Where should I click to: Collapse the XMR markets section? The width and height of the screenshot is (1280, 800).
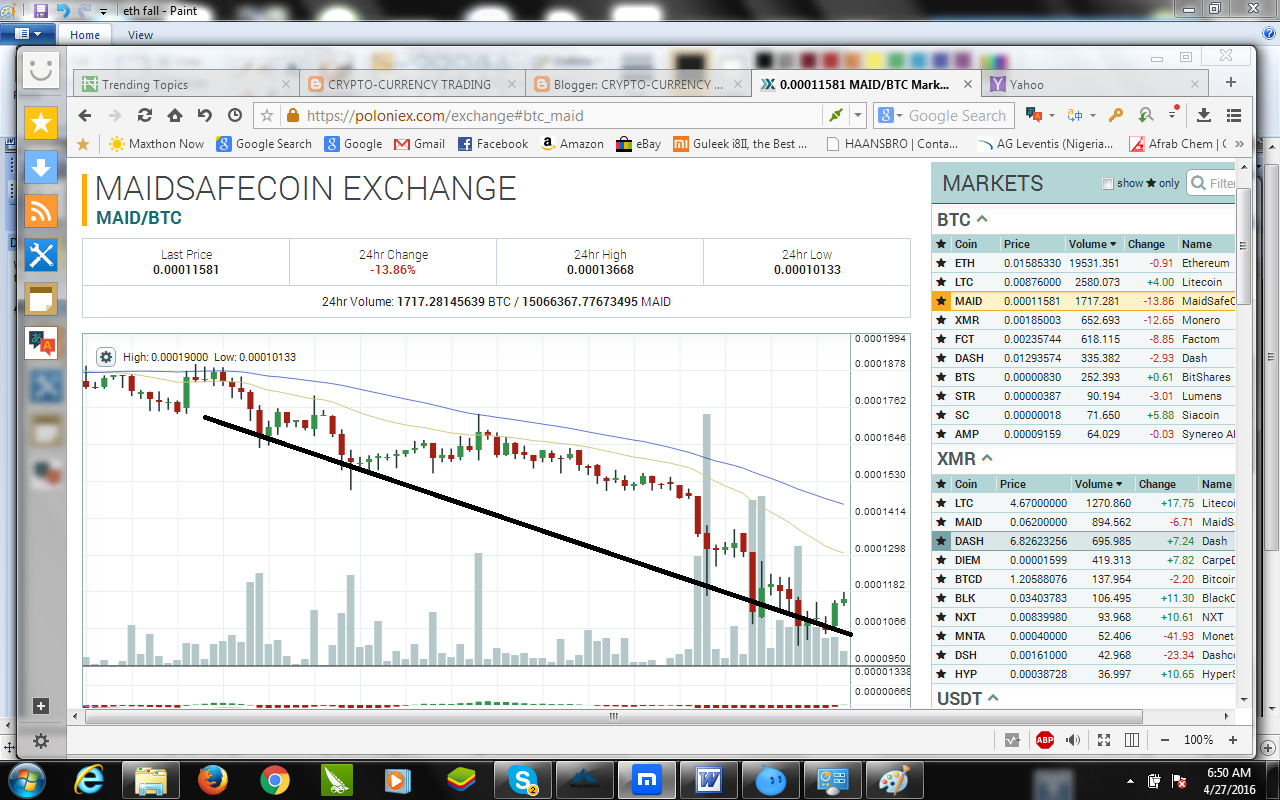pos(986,458)
